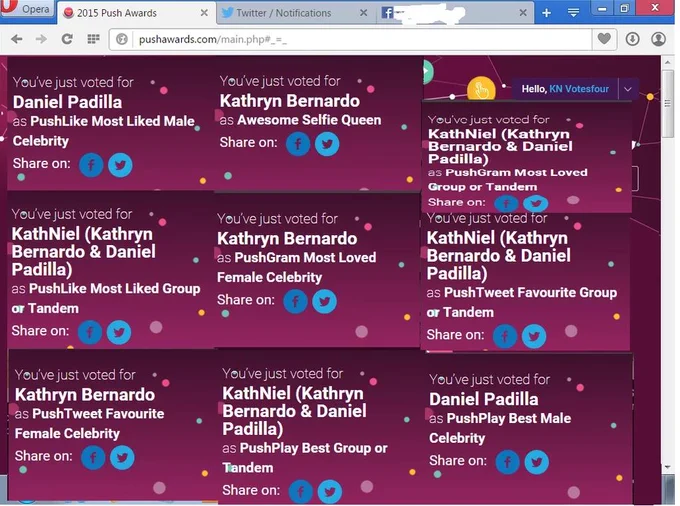680x506 pixels.
Task: Click the page vertical scrollbar thumb
Action: 667,103
